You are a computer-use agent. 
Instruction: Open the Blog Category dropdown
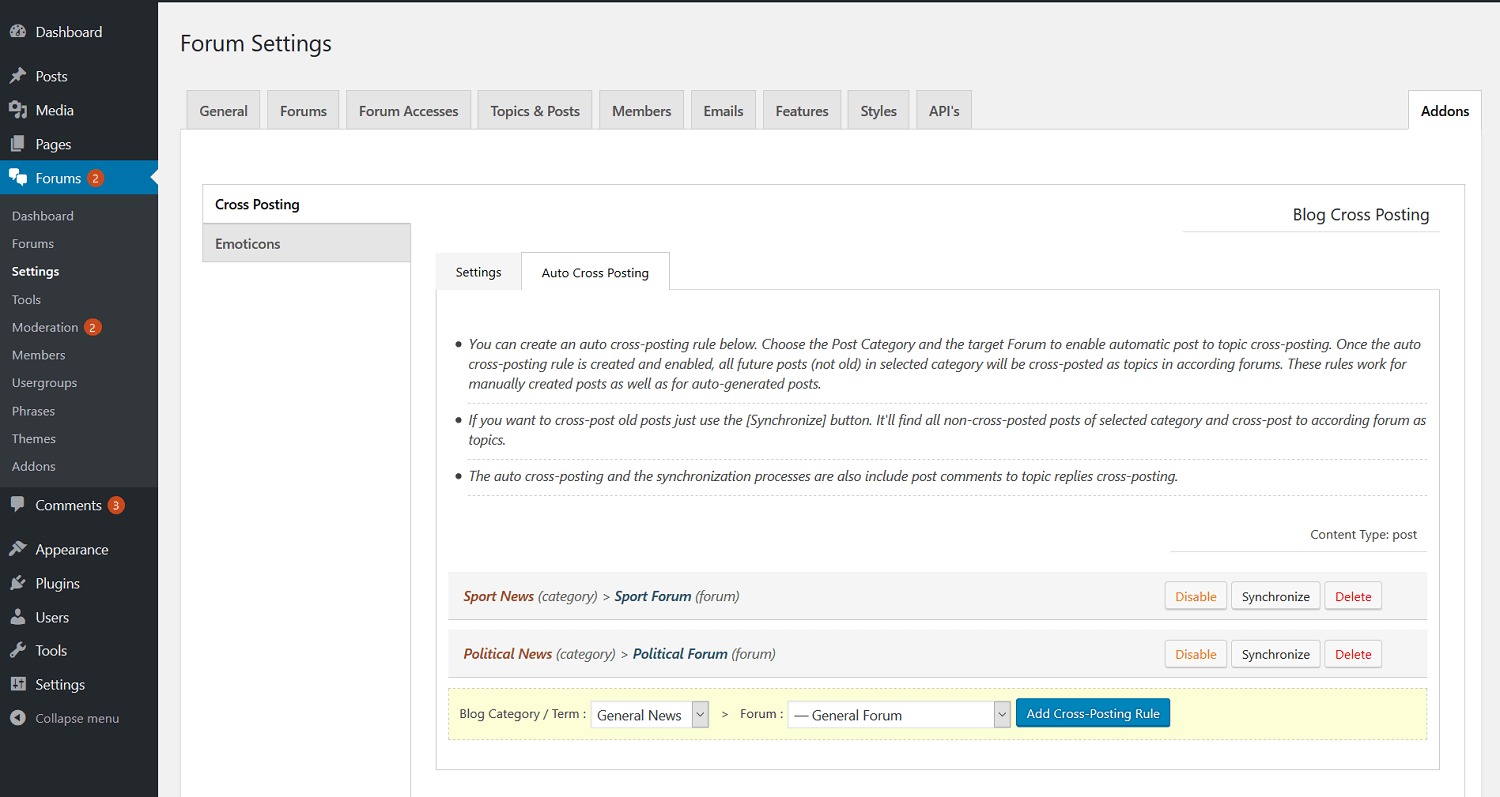pyautogui.click(x=650, y=715)
